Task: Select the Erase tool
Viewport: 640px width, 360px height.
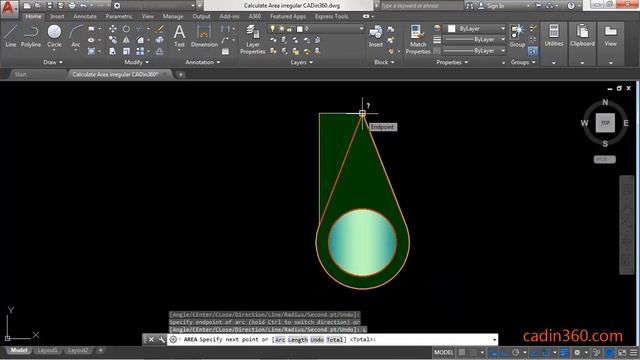Action: click(160, 29)
